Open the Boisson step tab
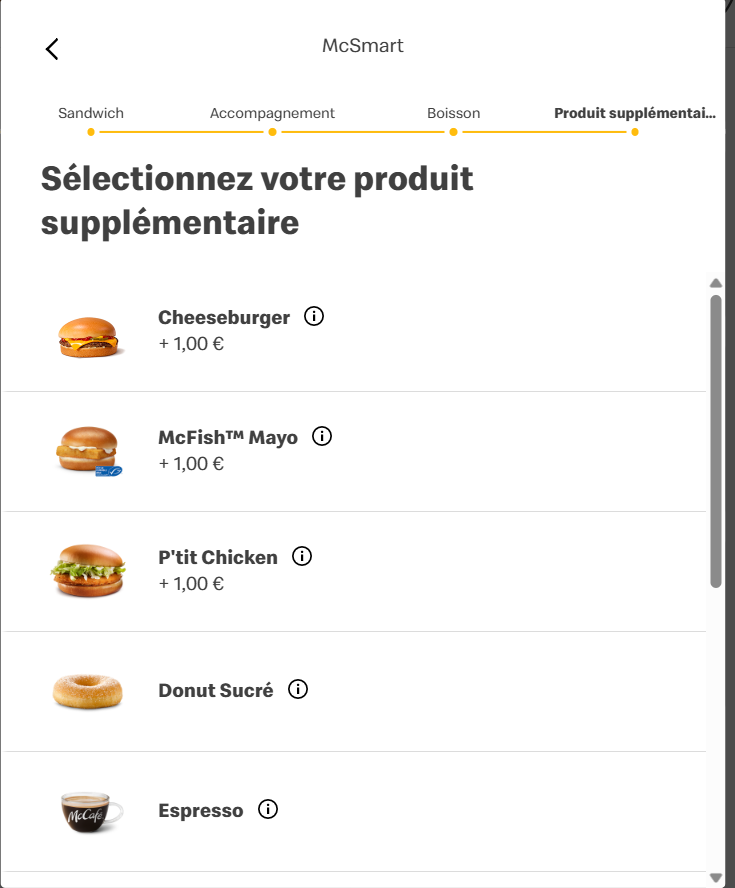Screen dimensions: 735x888 pos(453,114)
